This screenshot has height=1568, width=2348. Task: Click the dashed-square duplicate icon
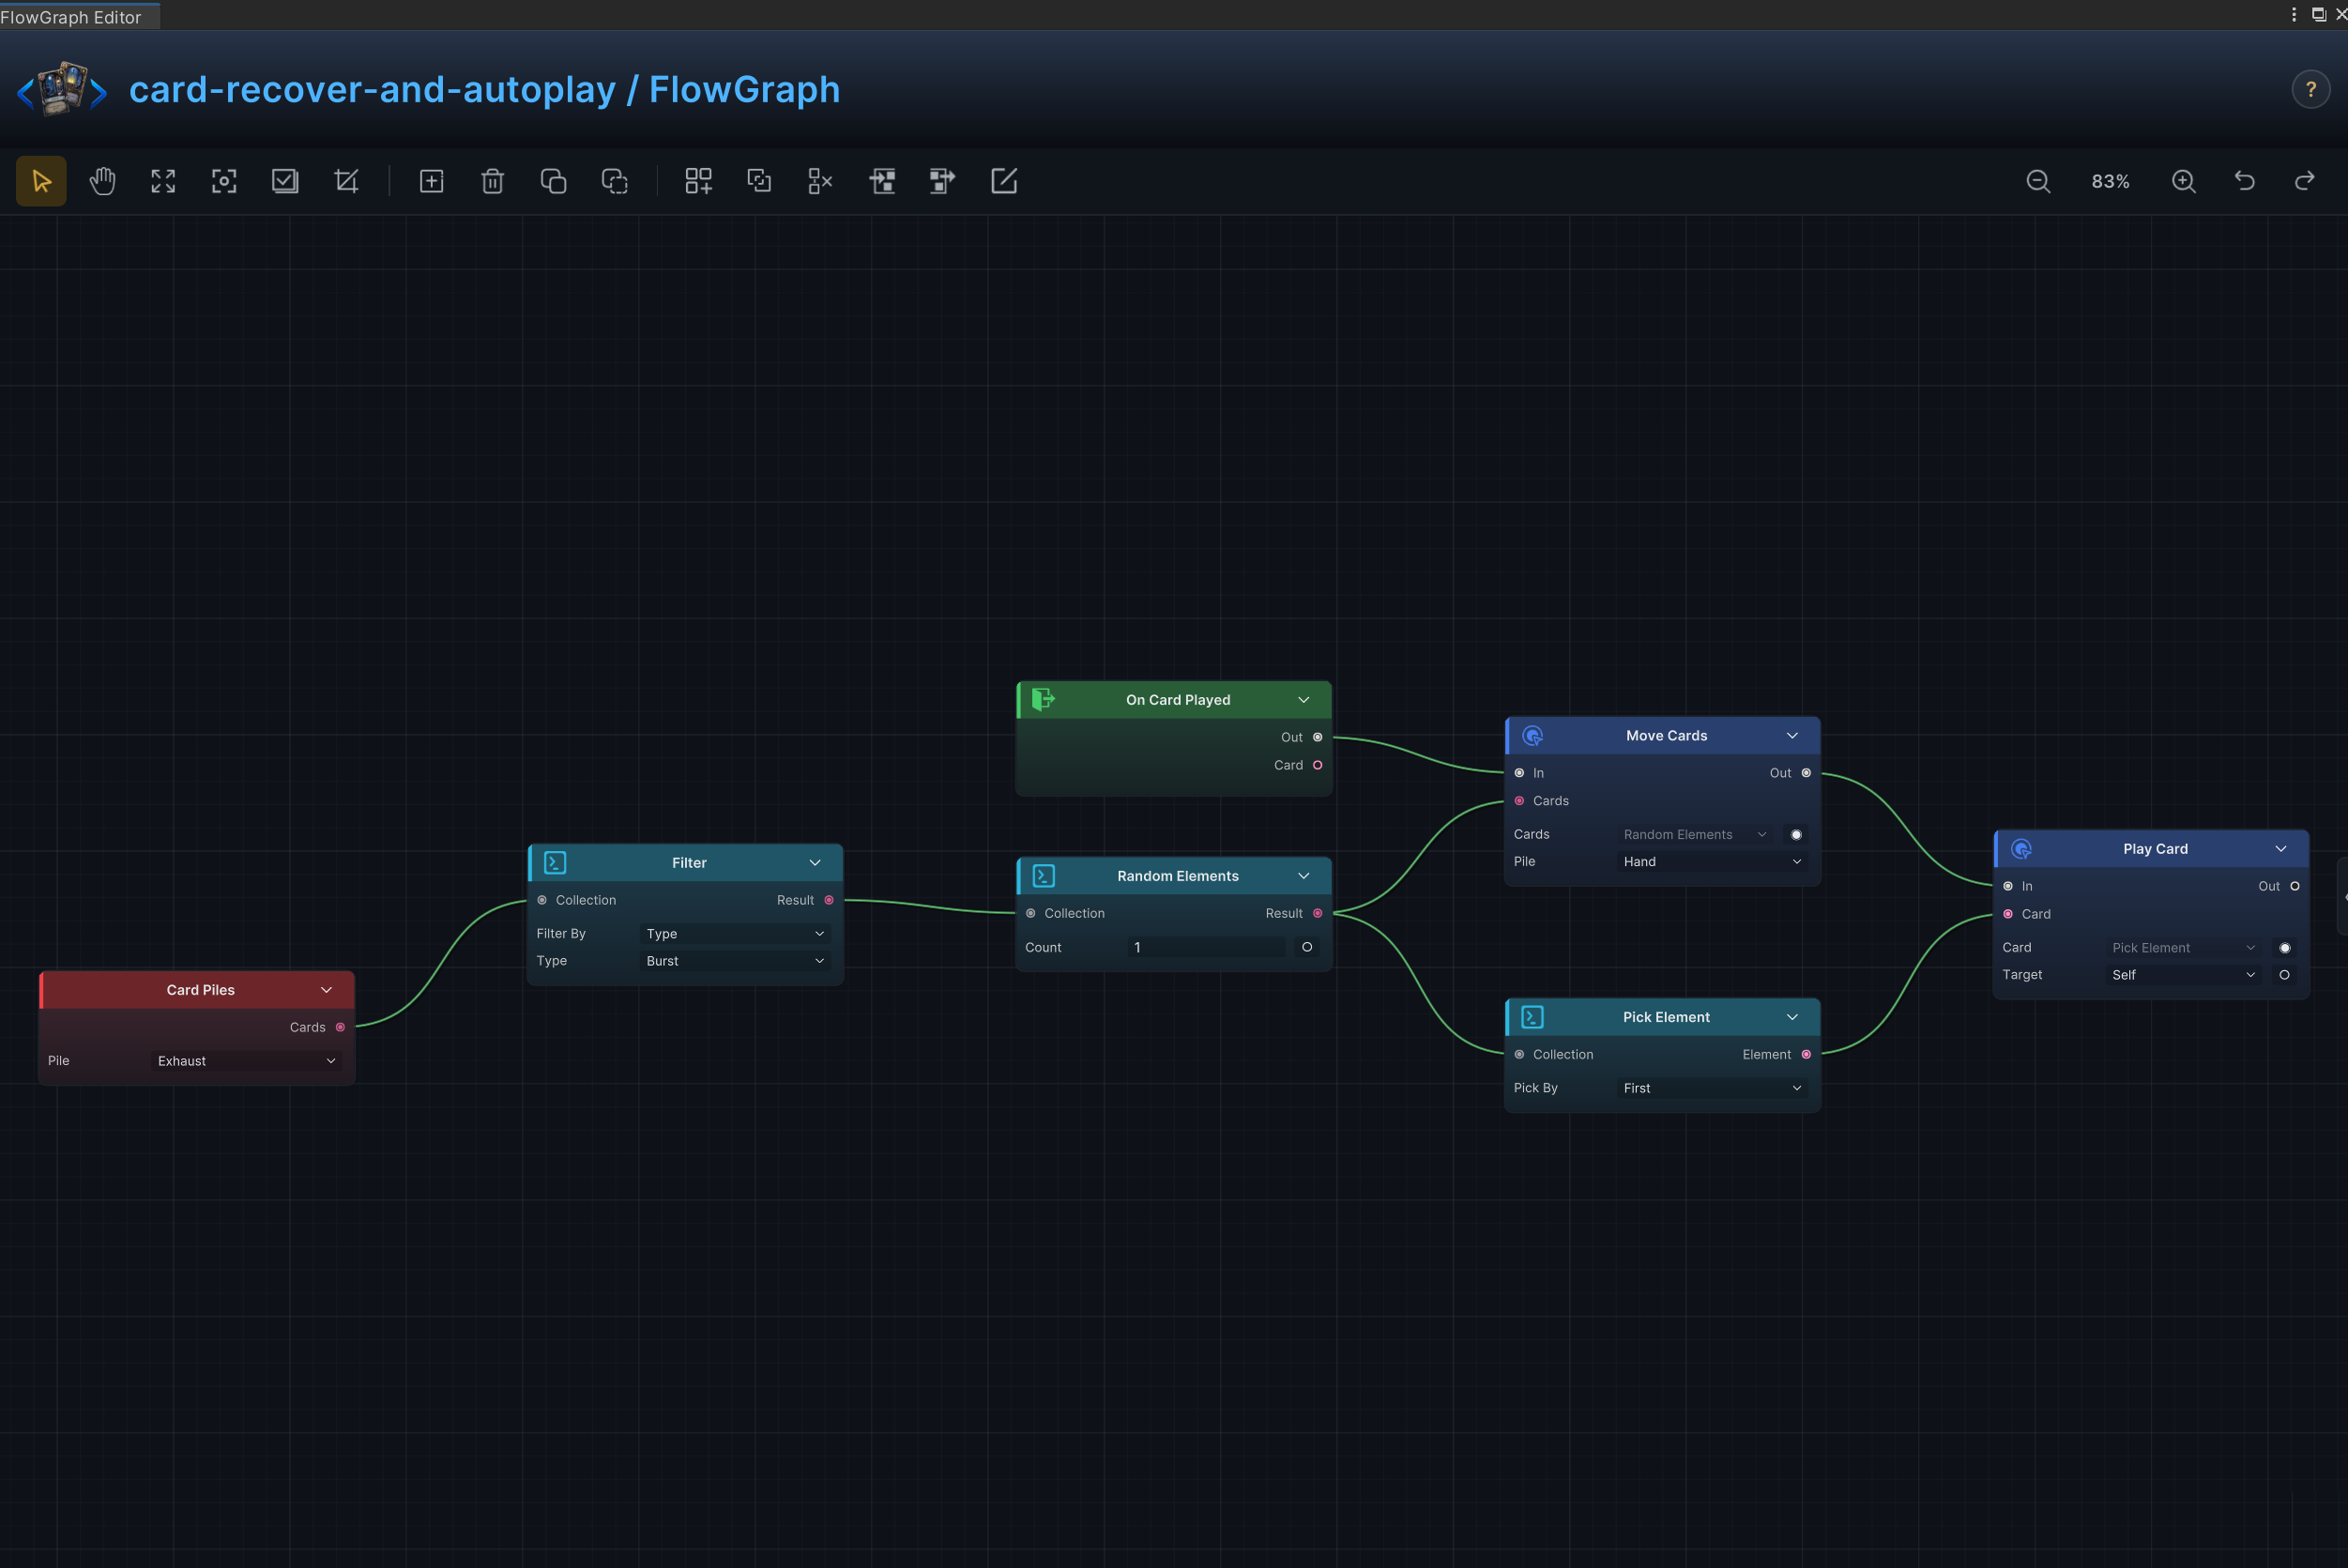[614, 181]
